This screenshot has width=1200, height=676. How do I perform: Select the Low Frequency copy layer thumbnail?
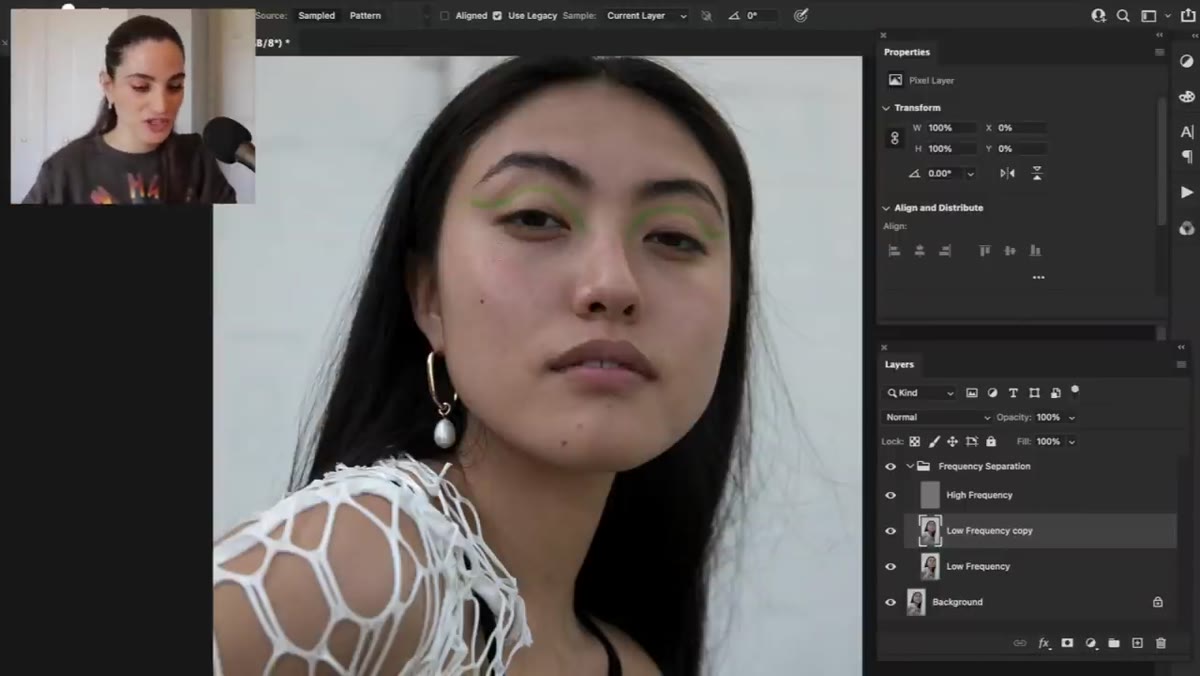click(x=930, y=531)
